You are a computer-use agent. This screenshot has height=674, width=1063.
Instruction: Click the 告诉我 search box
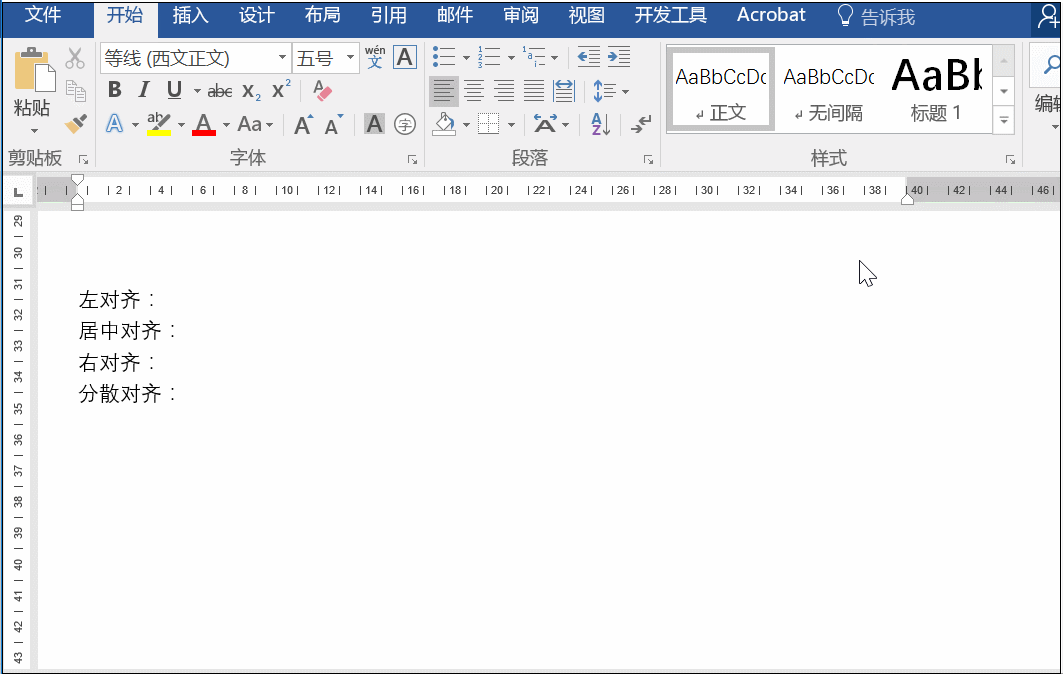(877, 16)
